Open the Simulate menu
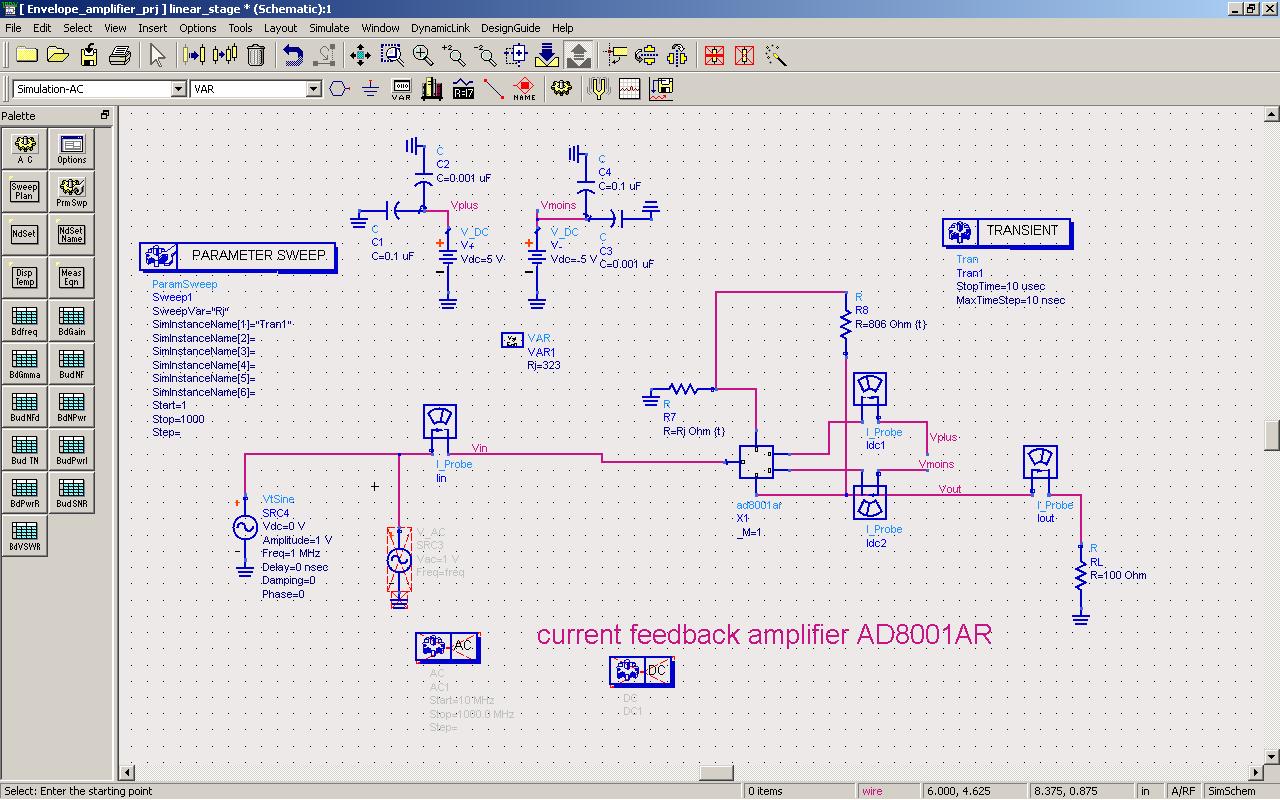1280x800 pixels. [328, 28]
